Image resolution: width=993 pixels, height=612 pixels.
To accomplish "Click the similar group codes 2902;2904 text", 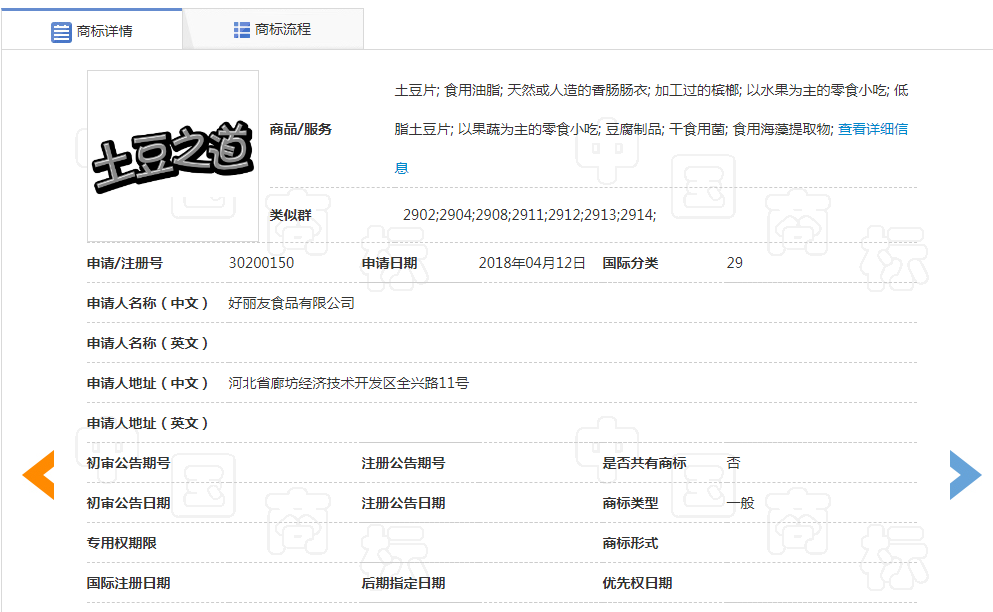I will pyautogui.click(x=529, y=215).
